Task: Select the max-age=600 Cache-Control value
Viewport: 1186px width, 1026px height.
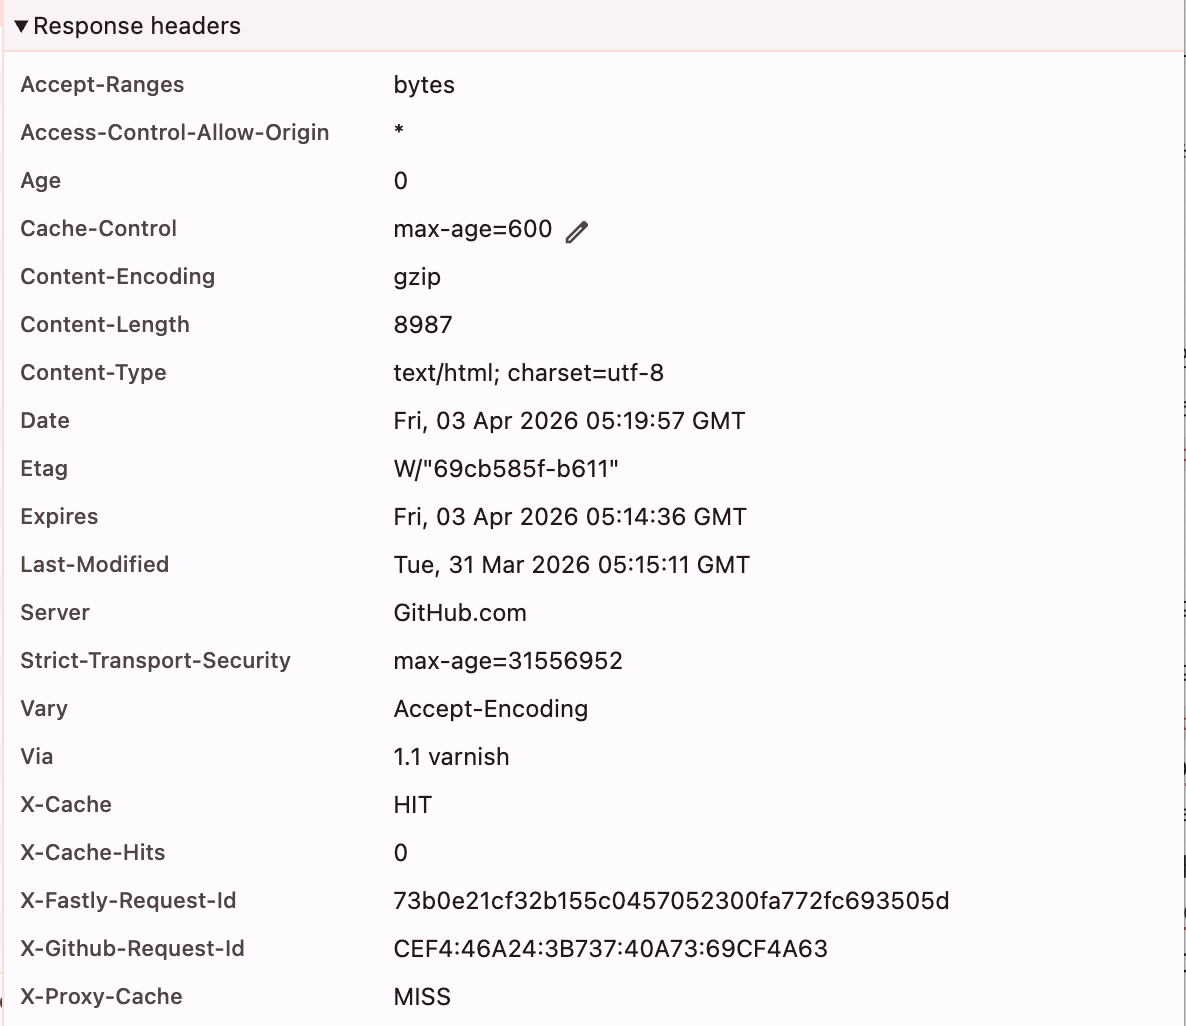Action: 472,229
